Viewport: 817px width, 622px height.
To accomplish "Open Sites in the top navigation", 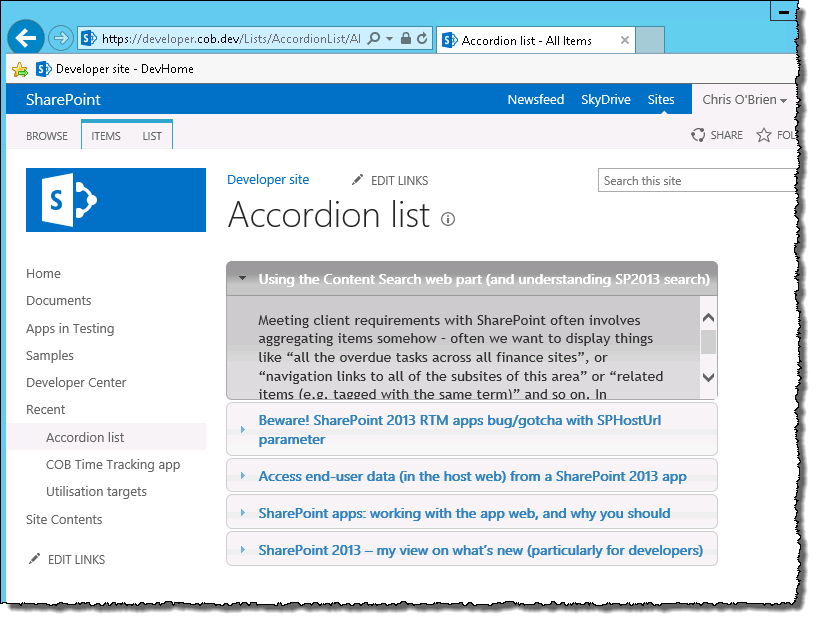I will pyautogui.click(x=661, y=99).
